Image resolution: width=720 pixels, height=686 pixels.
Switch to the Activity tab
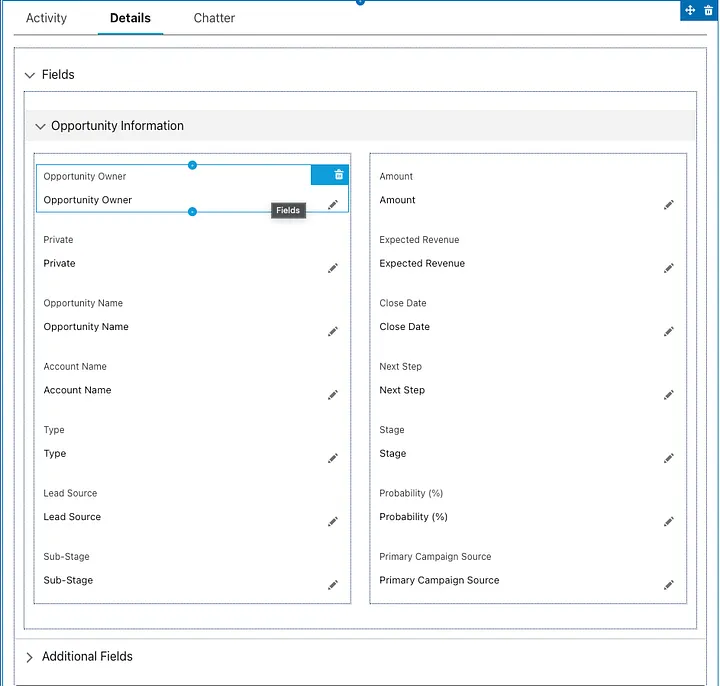[46, 18]
